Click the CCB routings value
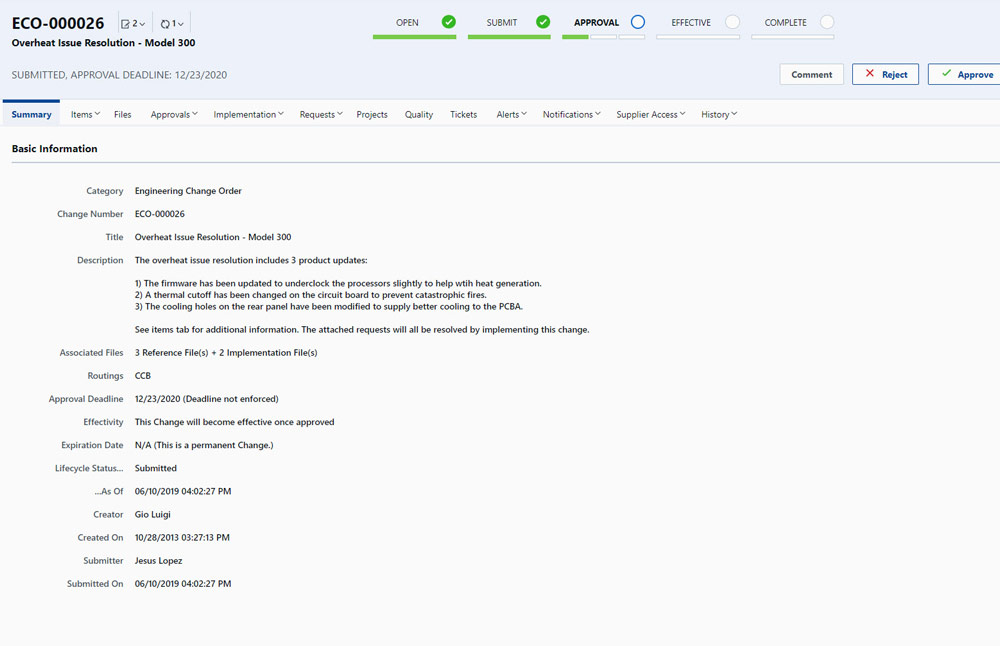This screenshot has height=646, width=1000. pos(143,375)
